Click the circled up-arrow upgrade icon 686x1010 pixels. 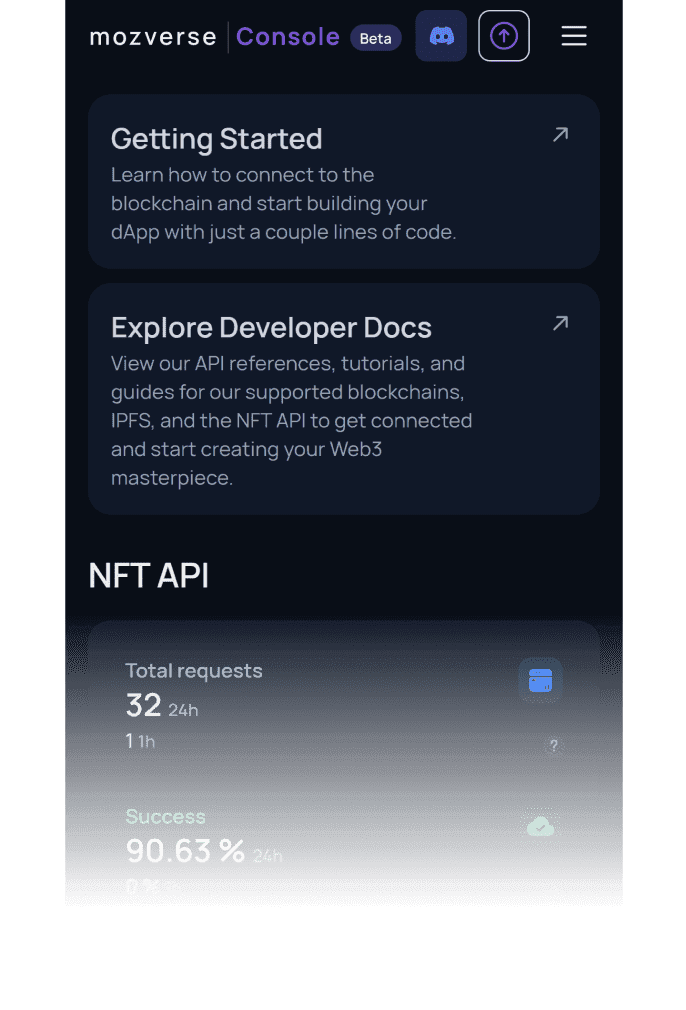pos(504,36)
